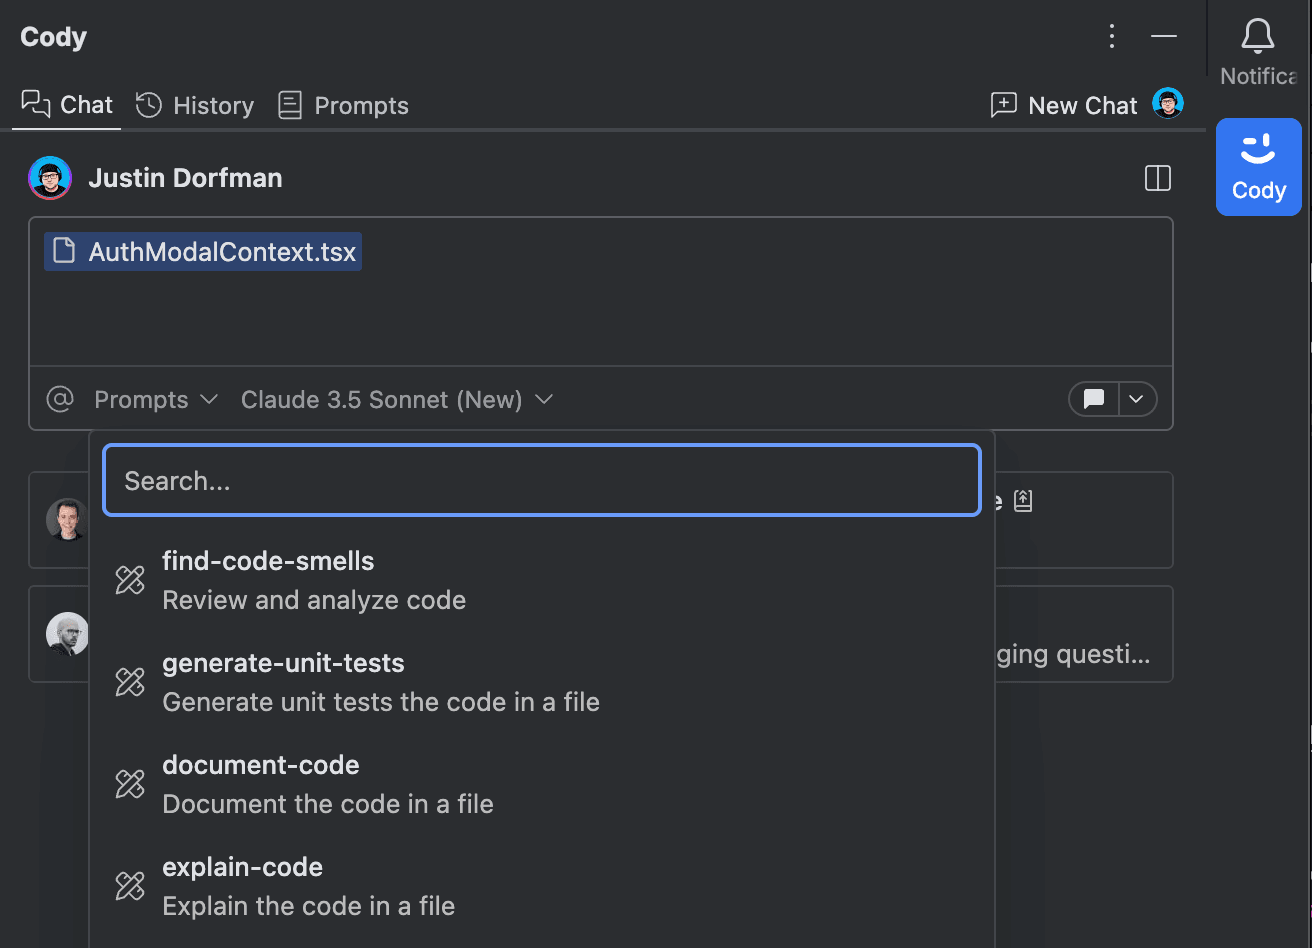This screenshot has width=1312, height=948.
Task: Open the Notifications bell icon
Action: pos(1258,38)
